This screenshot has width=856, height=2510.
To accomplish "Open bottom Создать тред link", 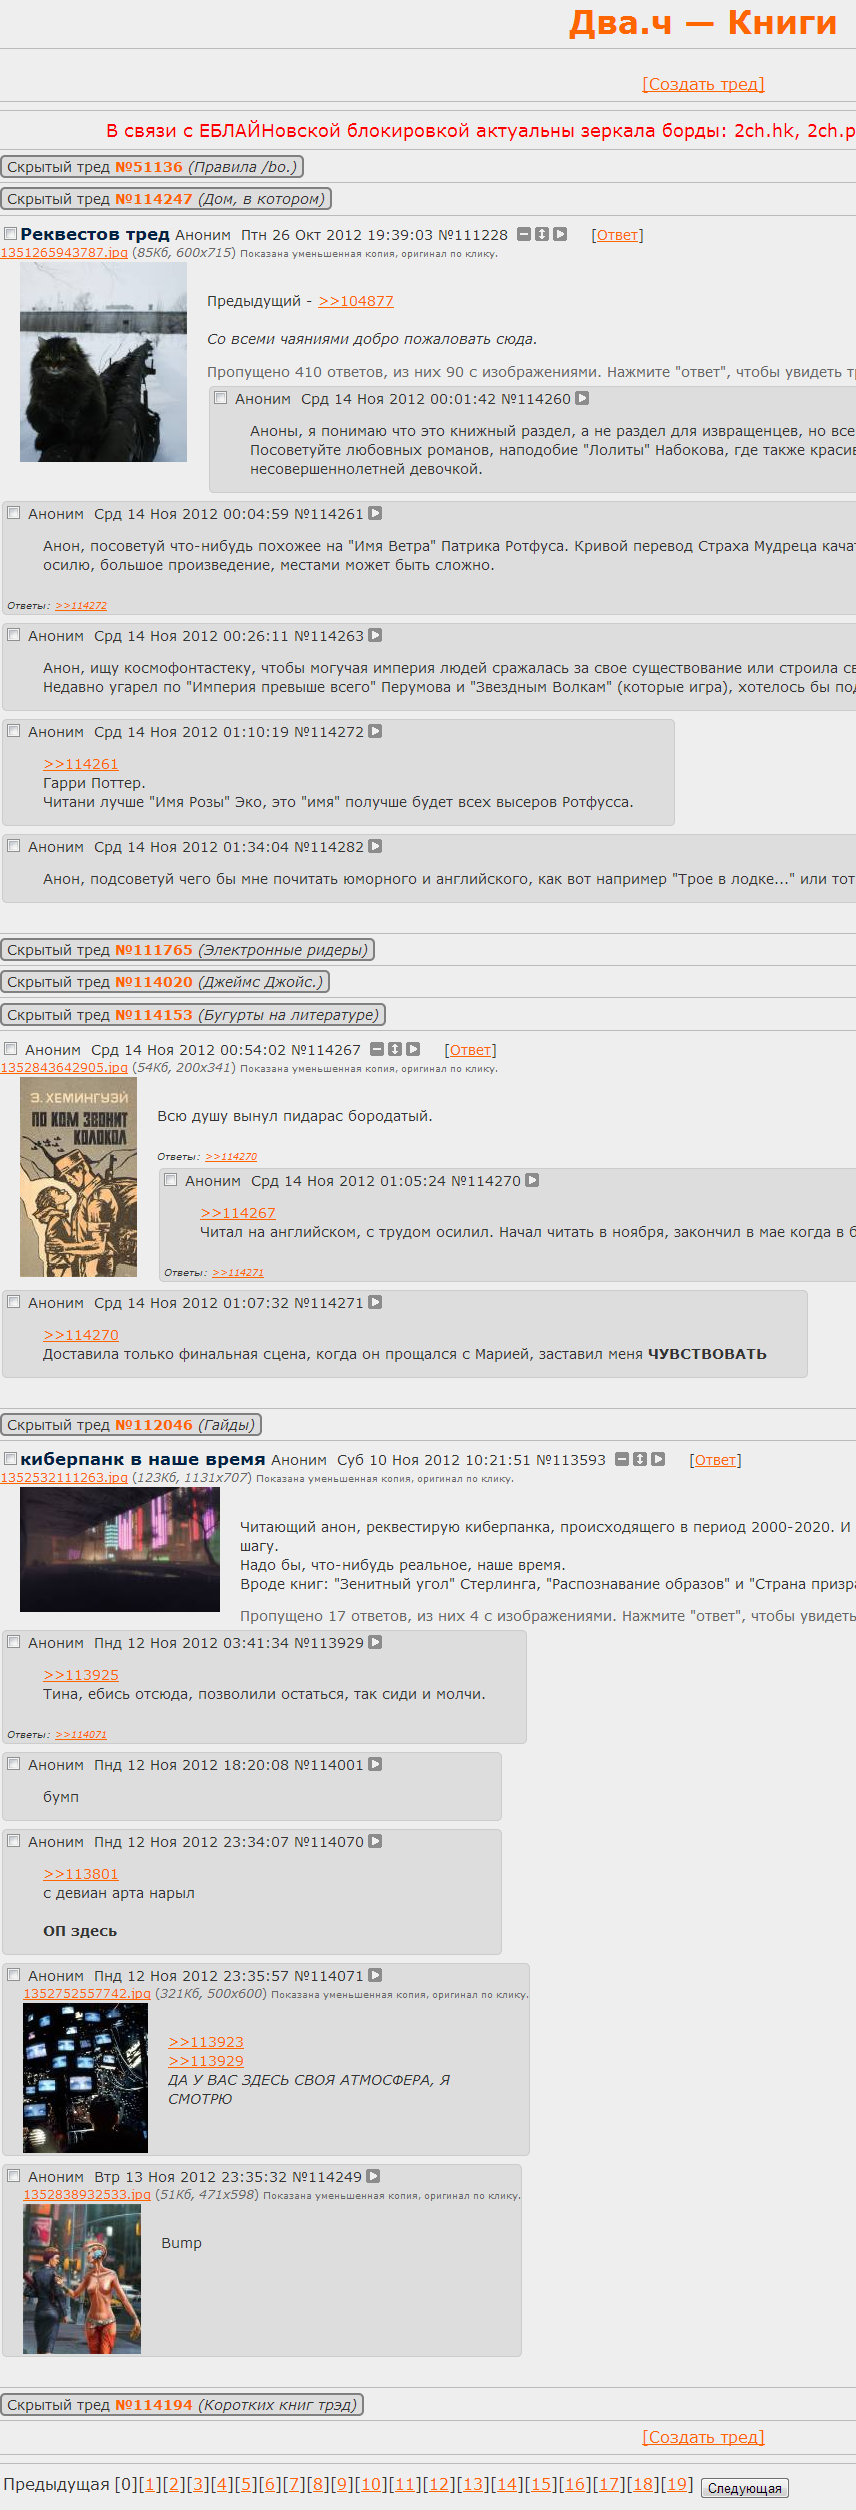I will pos(703,2437).
